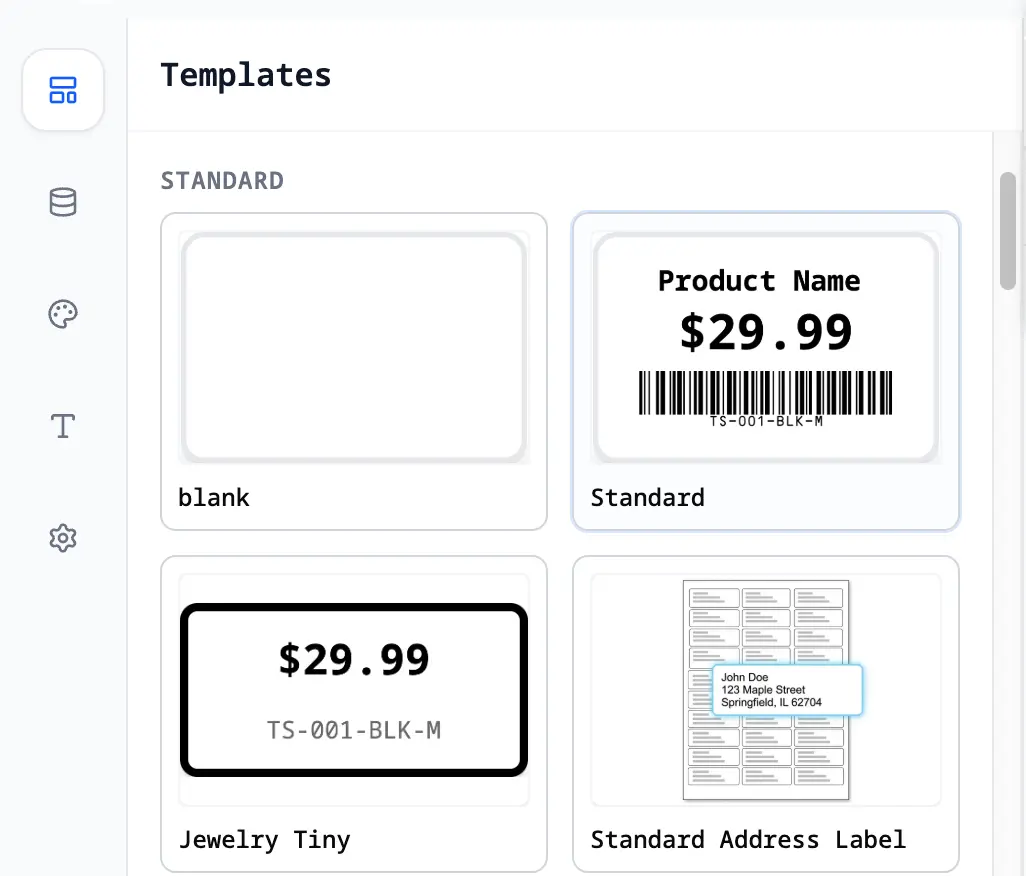Click the "blank" template name
1026x876 pixels.
pyautogui.click(x=214, y=497)
